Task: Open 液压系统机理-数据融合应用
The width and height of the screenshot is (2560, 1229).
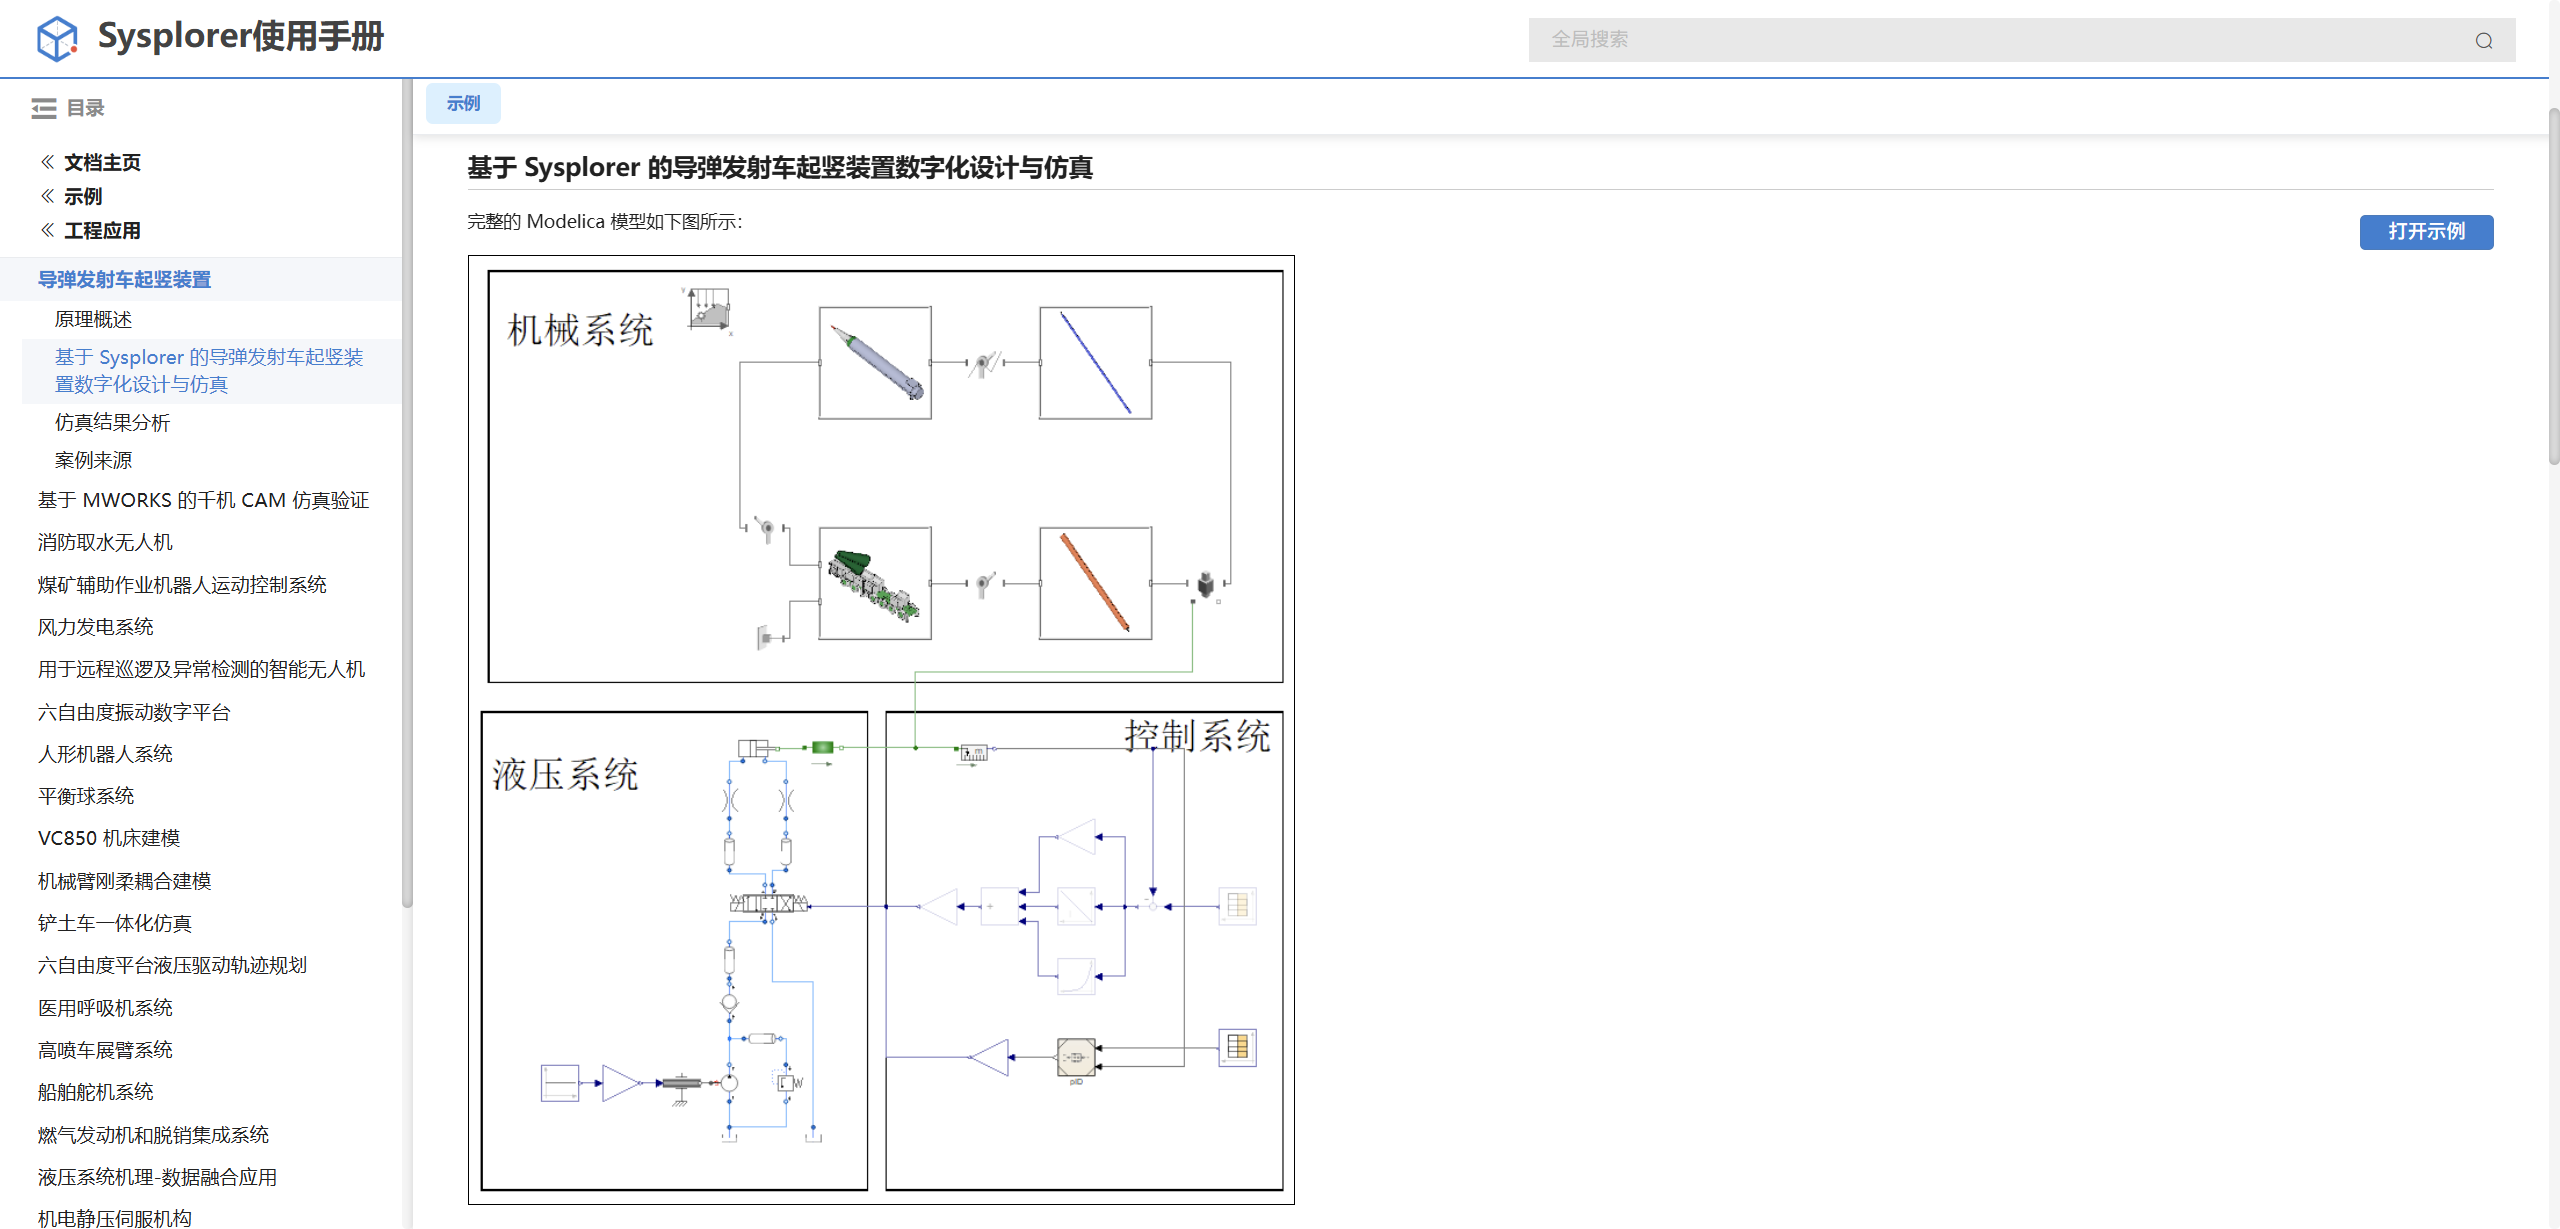Action: tap(158, 1177)
